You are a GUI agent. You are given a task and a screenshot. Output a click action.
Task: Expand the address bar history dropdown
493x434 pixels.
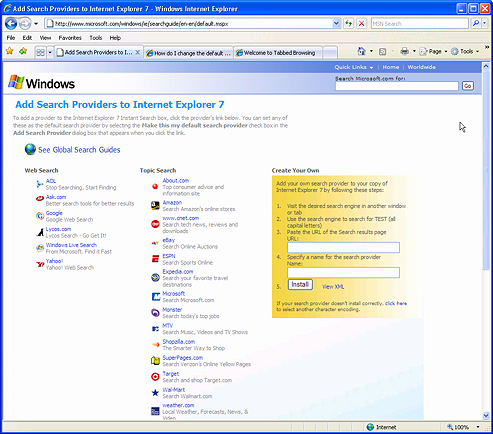336,23
